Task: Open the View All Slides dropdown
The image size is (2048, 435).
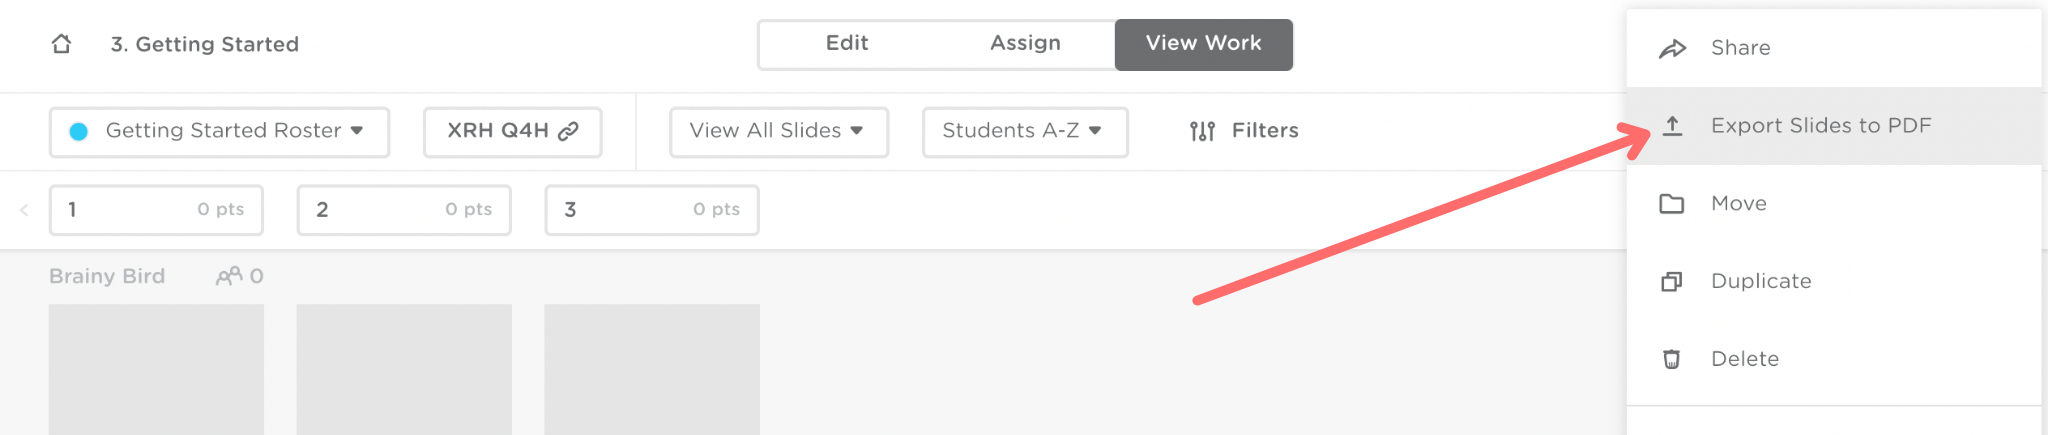Action: click(x=778, y=131)
